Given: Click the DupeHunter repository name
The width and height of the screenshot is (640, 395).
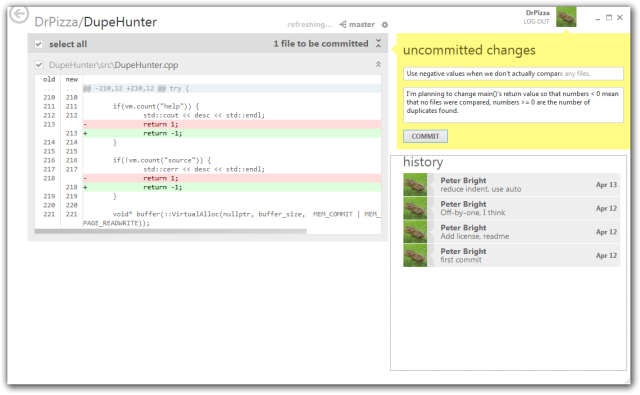Looking at the screenshot, I should [x=120, y=22].
